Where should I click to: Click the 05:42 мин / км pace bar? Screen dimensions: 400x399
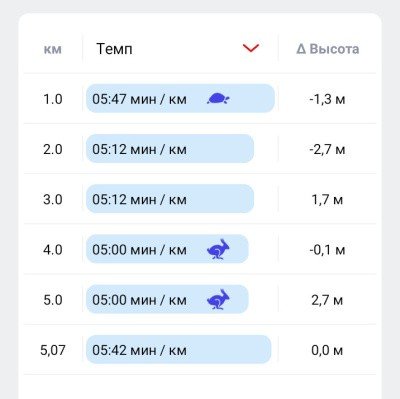pyautogui.click(x=179, y=349)
